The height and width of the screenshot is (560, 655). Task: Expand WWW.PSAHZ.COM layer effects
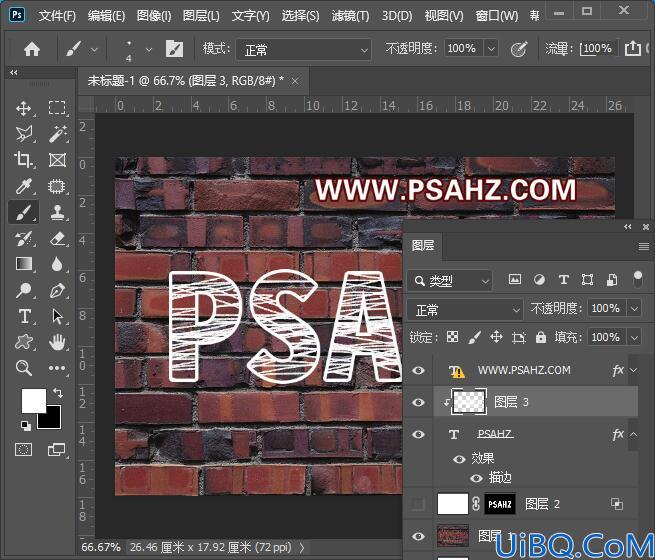click(x=633, y=370)
